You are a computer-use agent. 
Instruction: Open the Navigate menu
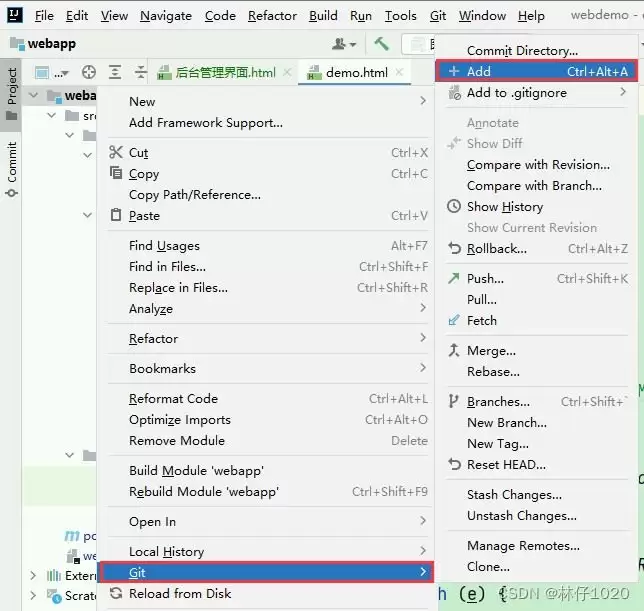[x=166, y=16]
